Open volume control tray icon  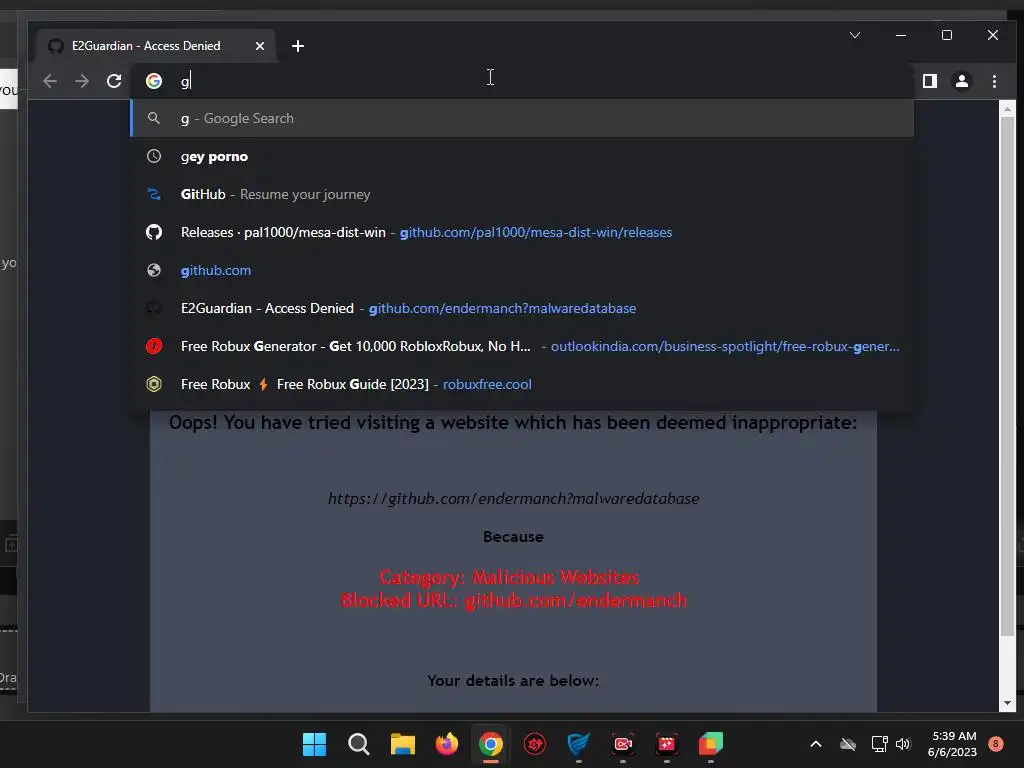pos(903,744)
